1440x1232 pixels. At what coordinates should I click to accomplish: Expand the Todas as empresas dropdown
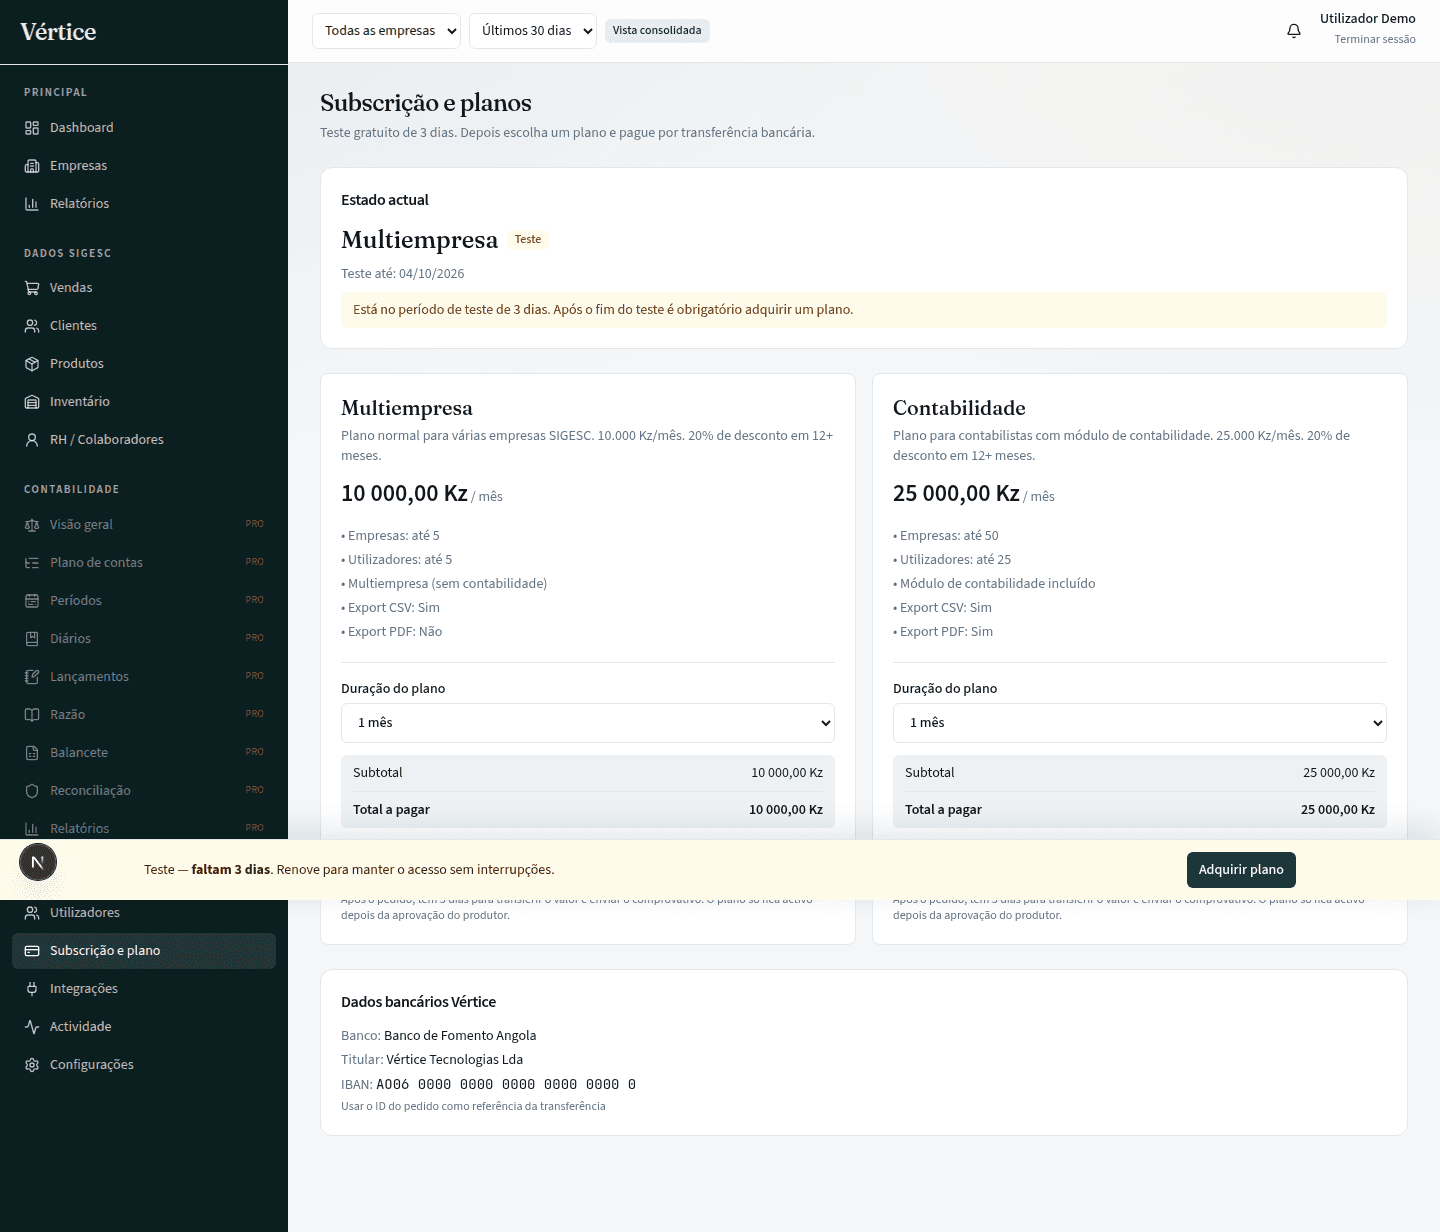(386, 31)
